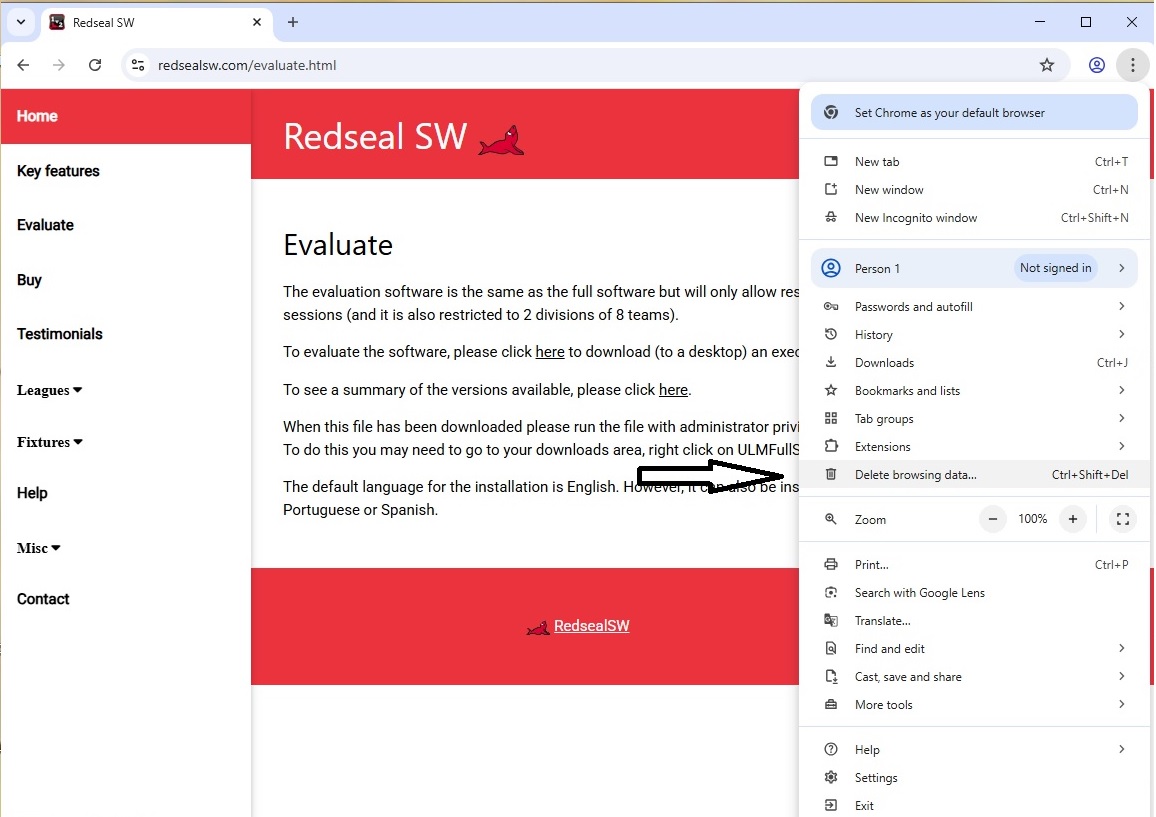The width and height of the screenshot is (1156, 817).
Task: Increase zoom with the plus button
Action: pos(1073,519)
